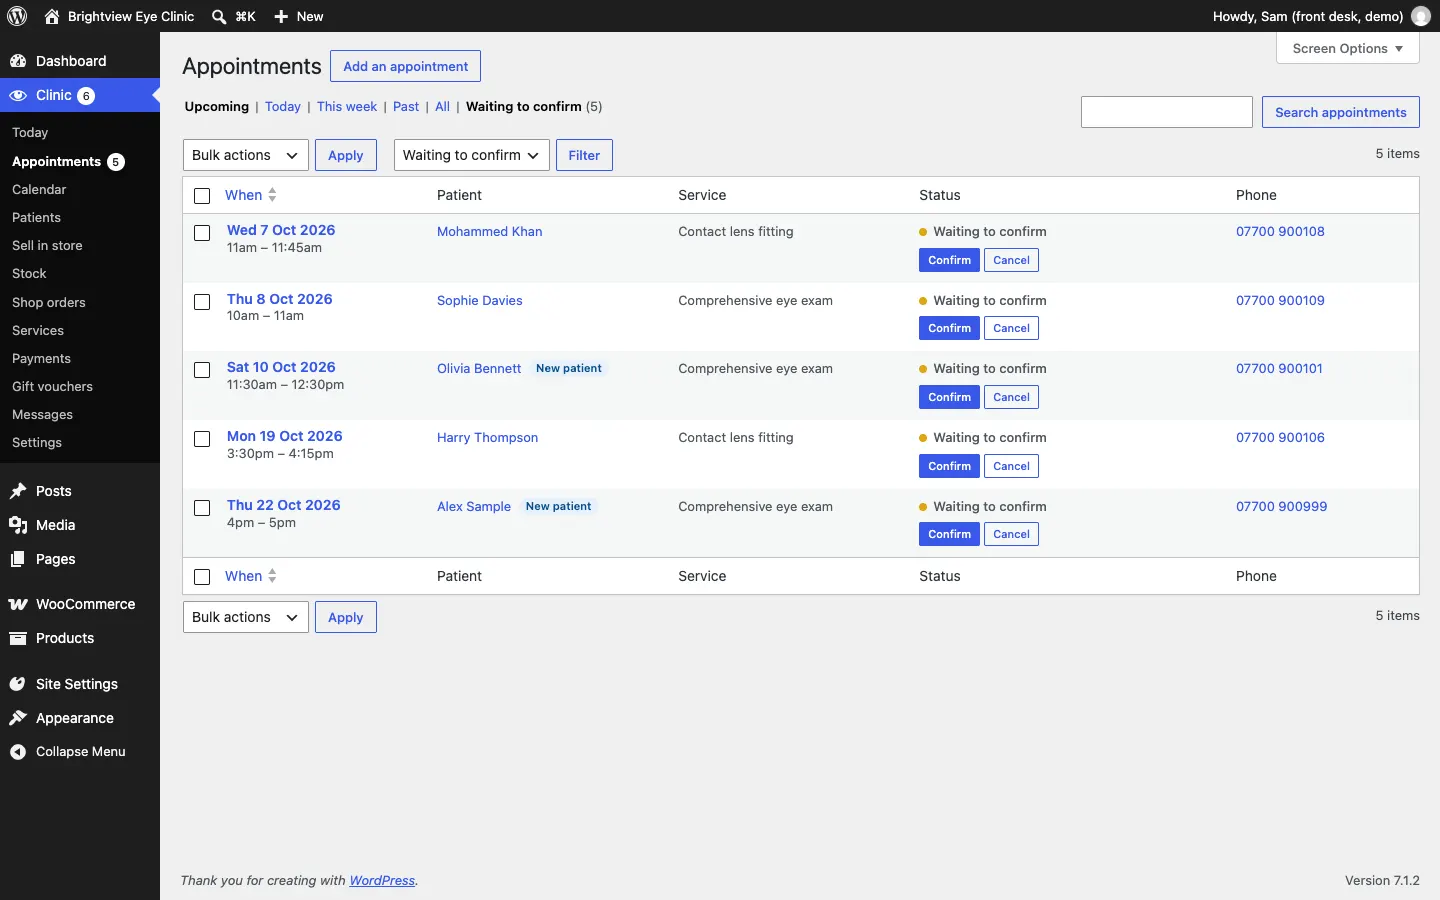This screenshot has width=1440, height=900.
Task: Click the Add an appointment button
Action: coord(406,66)
